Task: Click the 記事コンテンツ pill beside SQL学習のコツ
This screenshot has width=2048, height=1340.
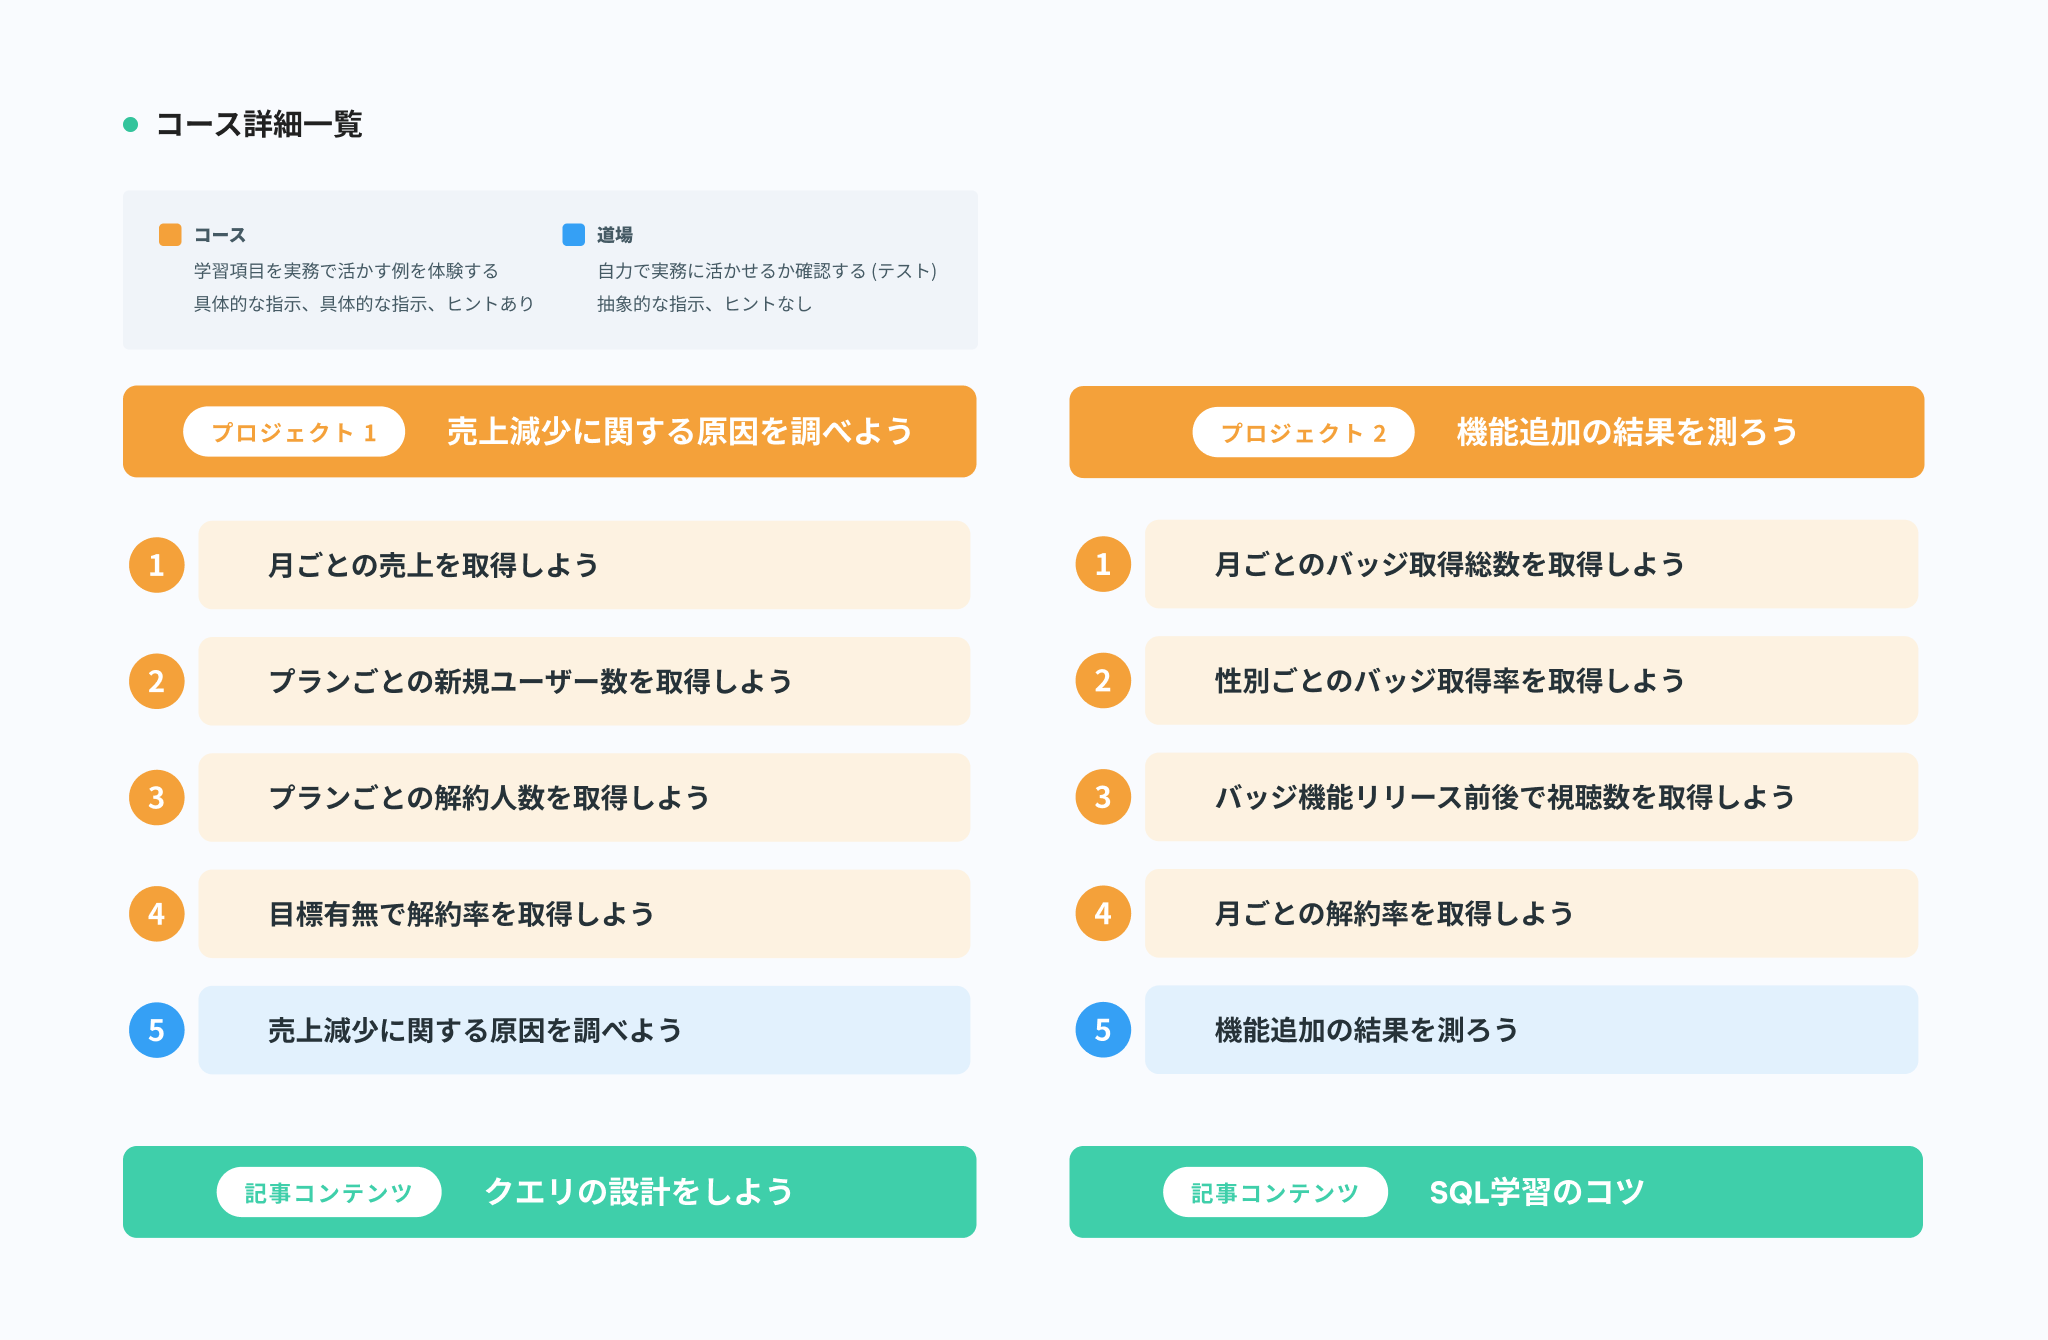Action: (x=1275, y=1192)
